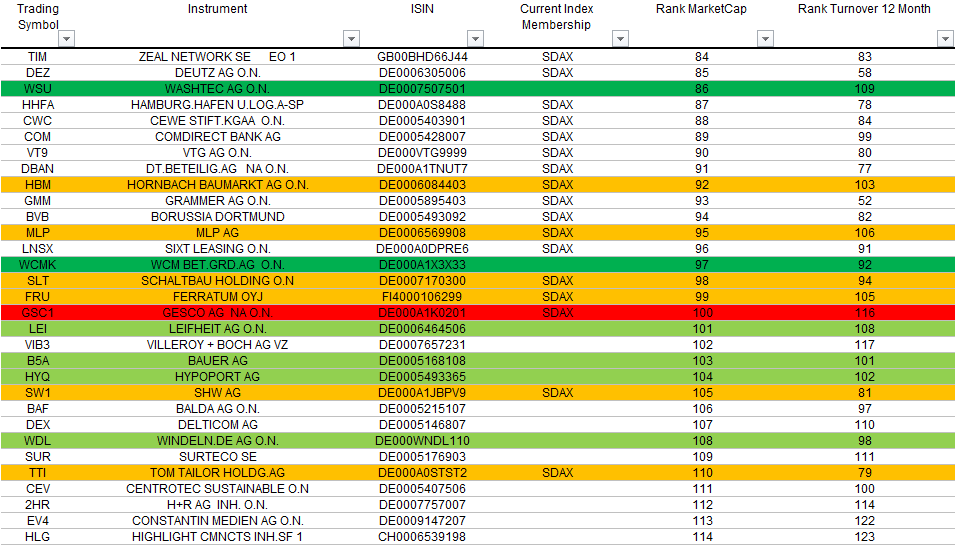This screenshot has width=955, height=545.
Task: Select the DELTICOM AG cell
Action: click(x=217, y=424)
